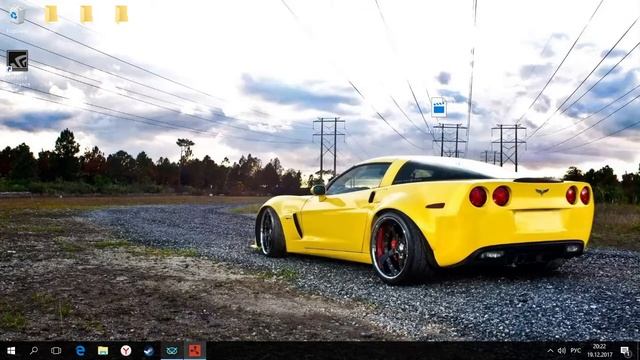
Task: Open taskbar search magnifier
Action: point(34,351)
